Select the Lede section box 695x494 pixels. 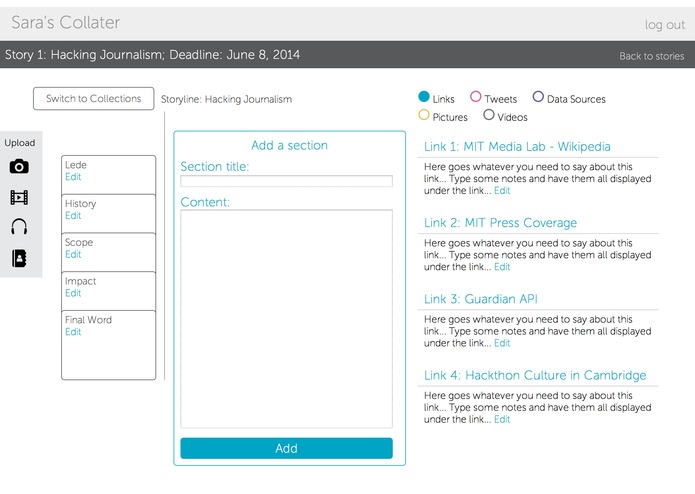[x=109, y=175]
